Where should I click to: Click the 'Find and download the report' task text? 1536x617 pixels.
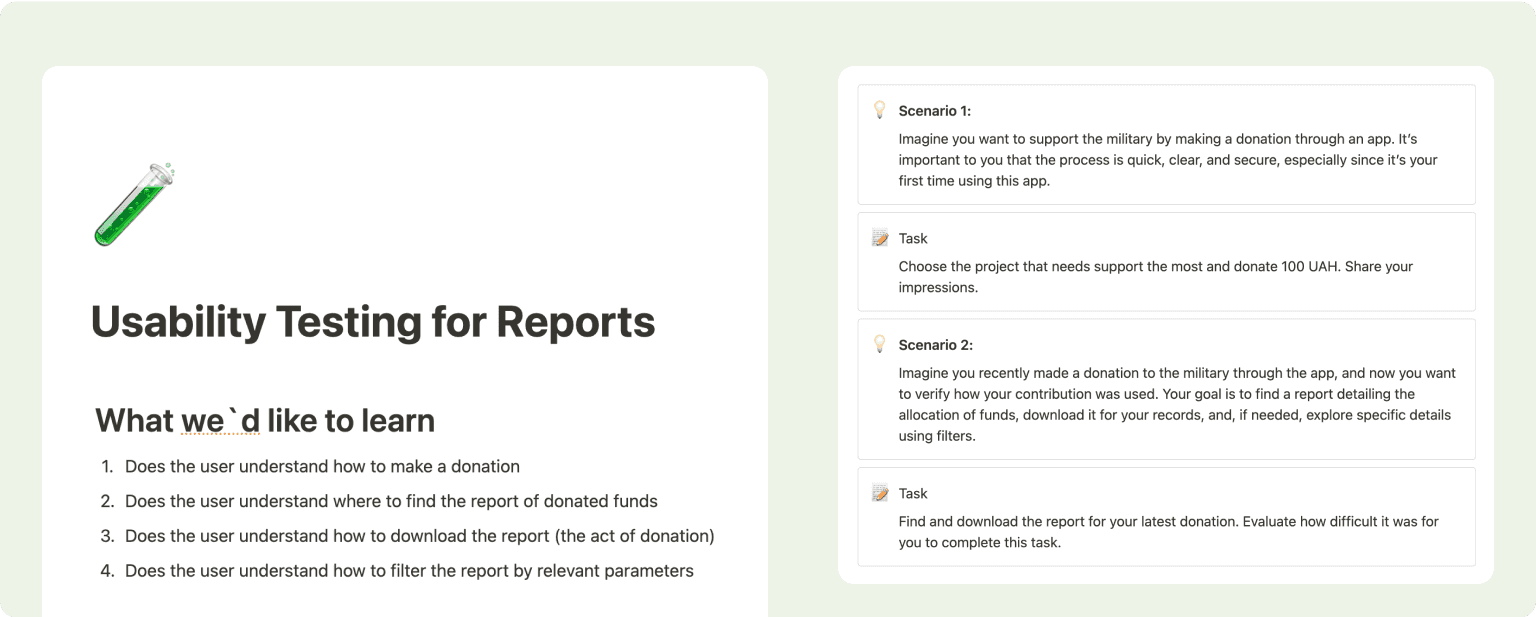pyautogui.click(x=1169, y=531)
